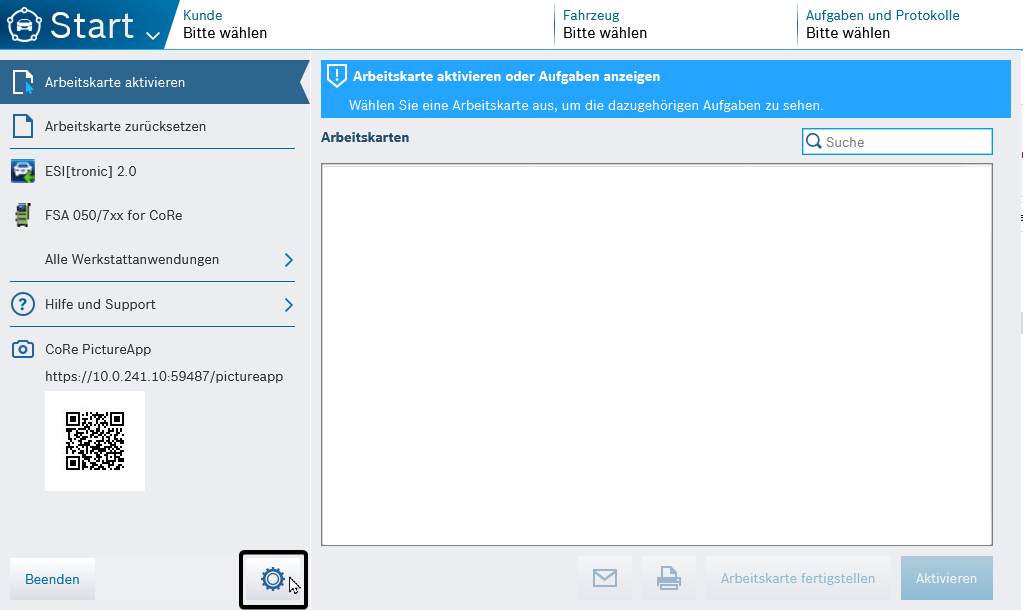Click the PictureApp QR code

95,441
